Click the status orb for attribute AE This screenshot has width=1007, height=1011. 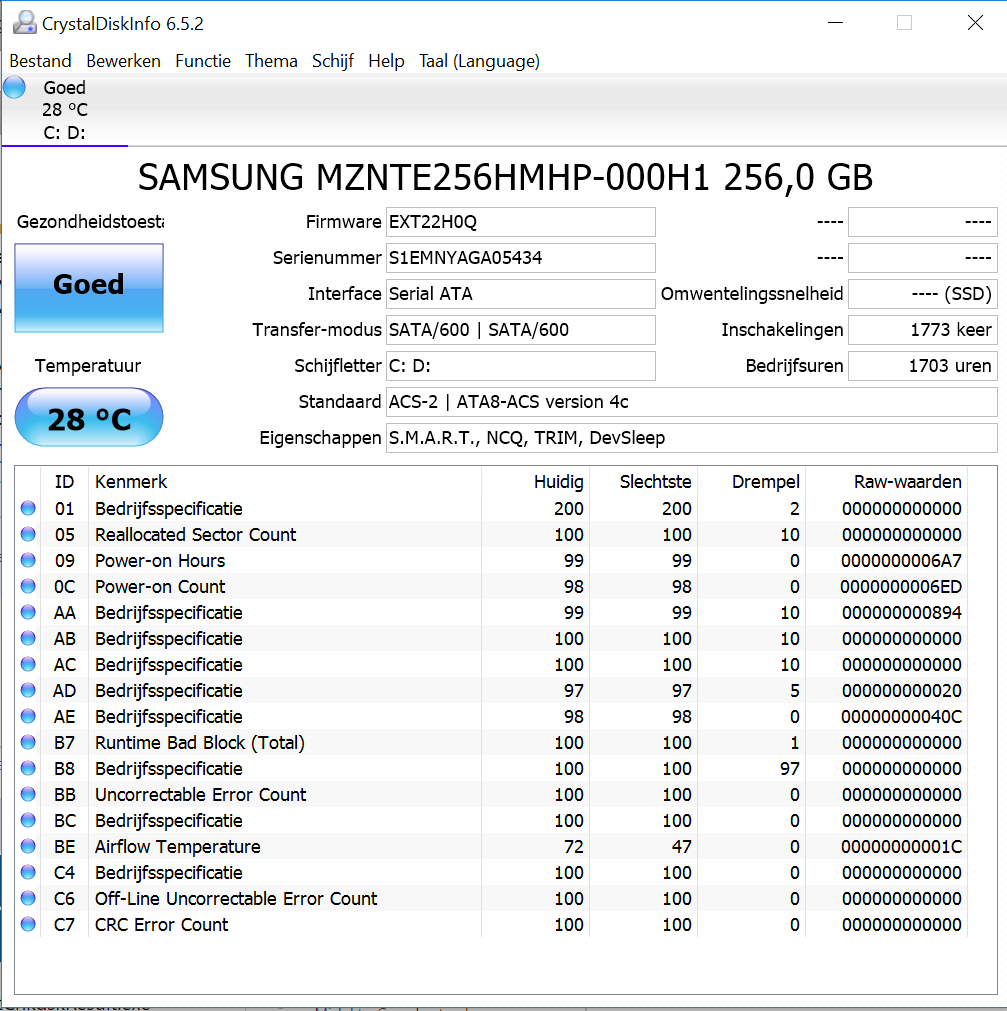click(28, 716)
